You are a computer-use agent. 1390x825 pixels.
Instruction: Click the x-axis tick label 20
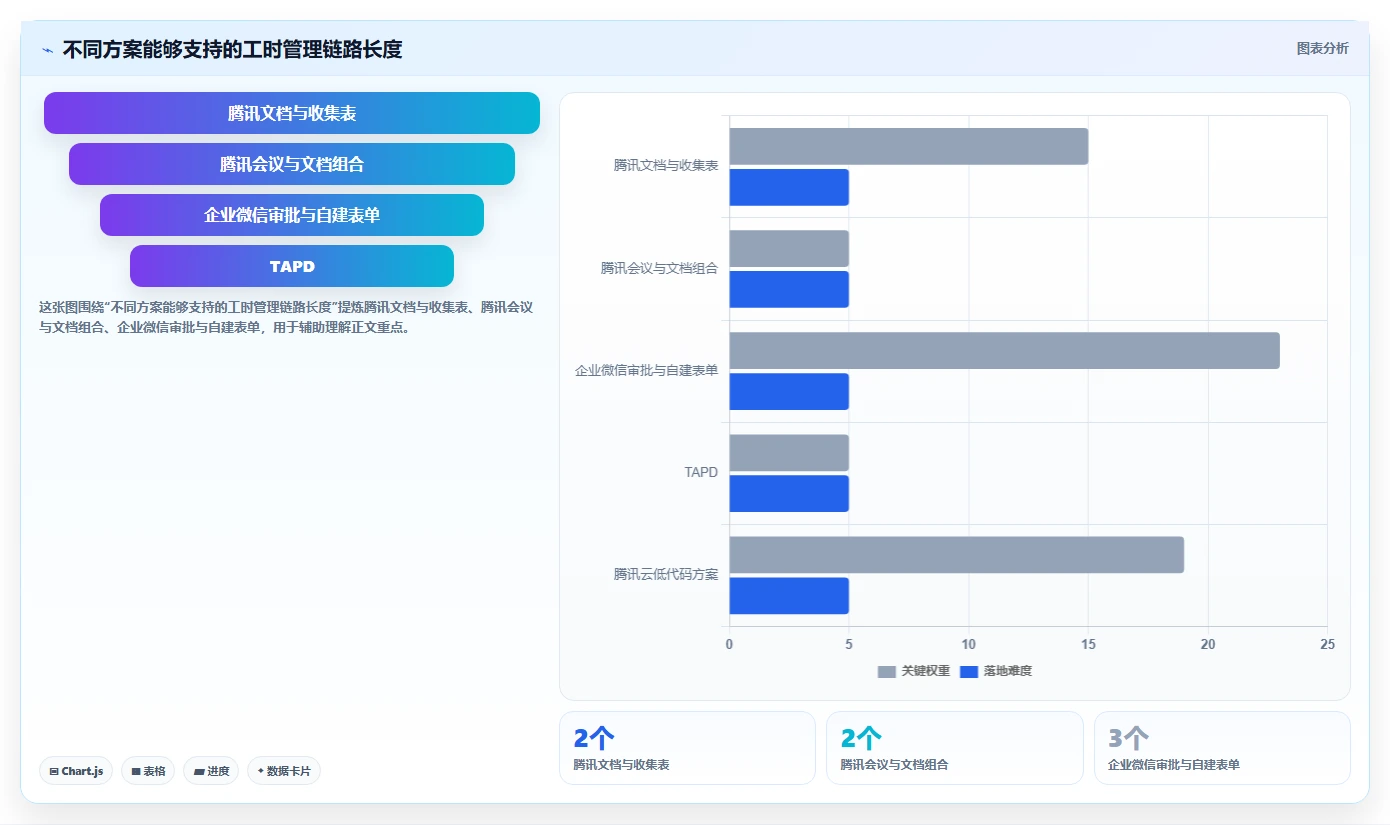(x=1208, y=645)
